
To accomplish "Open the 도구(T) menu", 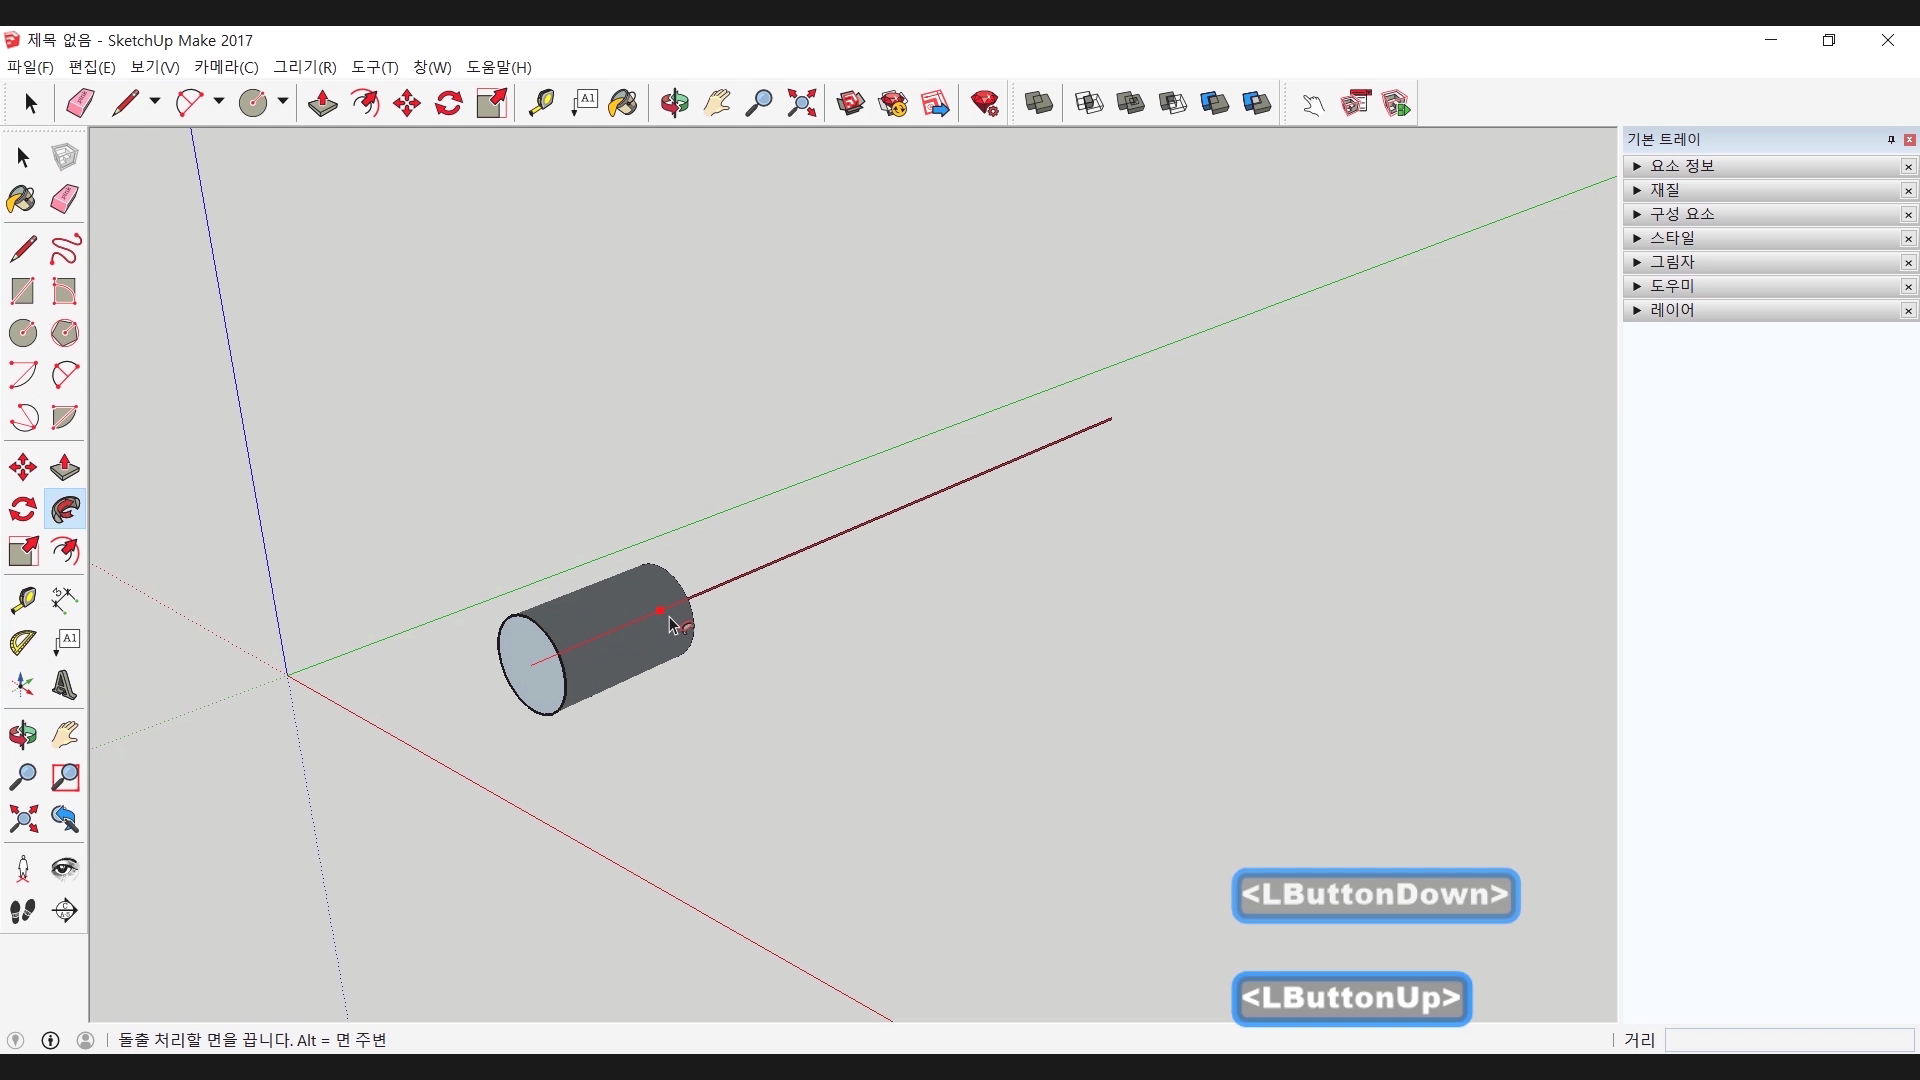I will [x=374, y=67].
